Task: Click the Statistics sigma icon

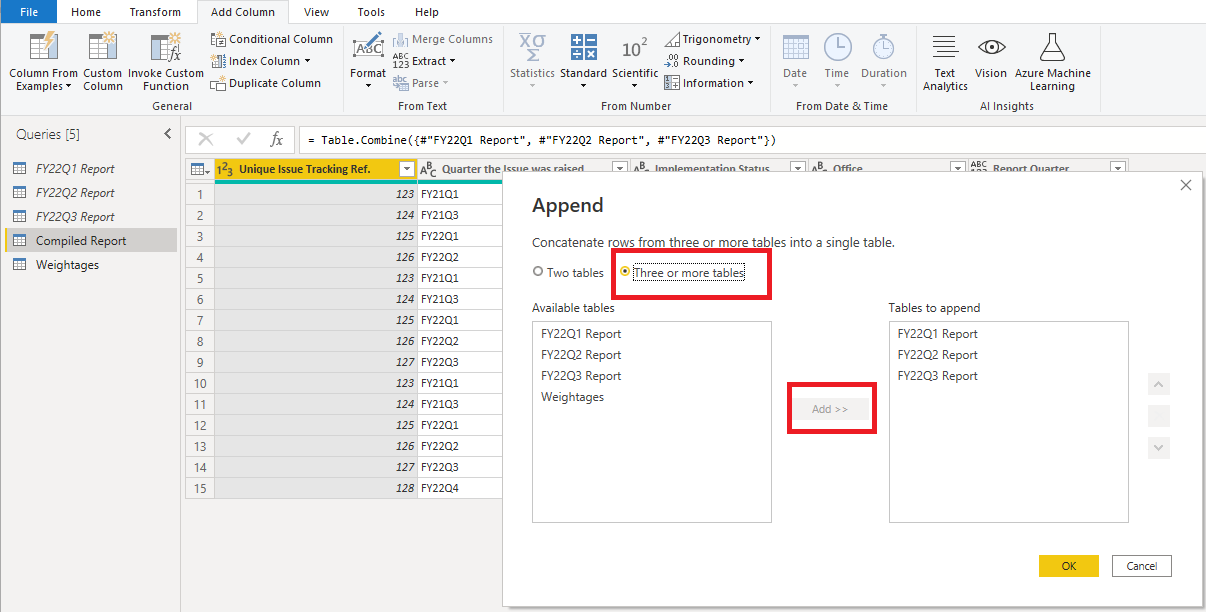Action: click(x=531, y=48)
